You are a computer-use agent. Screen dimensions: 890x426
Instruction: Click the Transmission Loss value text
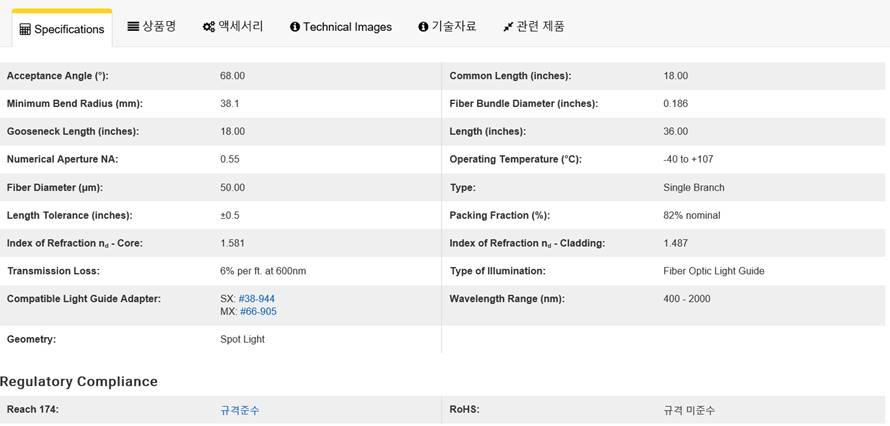coord(263,271)
